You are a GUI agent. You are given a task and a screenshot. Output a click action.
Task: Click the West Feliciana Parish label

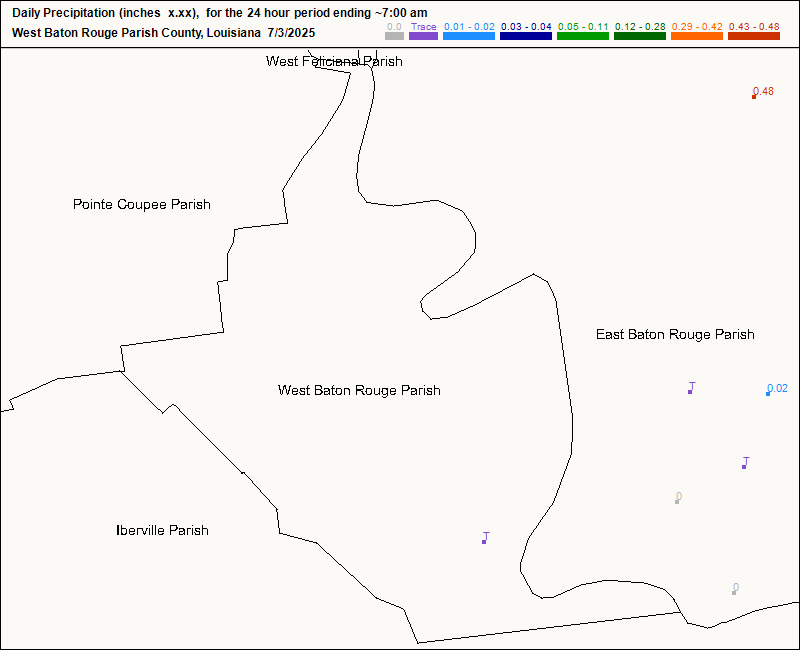[x=334, y=61]
